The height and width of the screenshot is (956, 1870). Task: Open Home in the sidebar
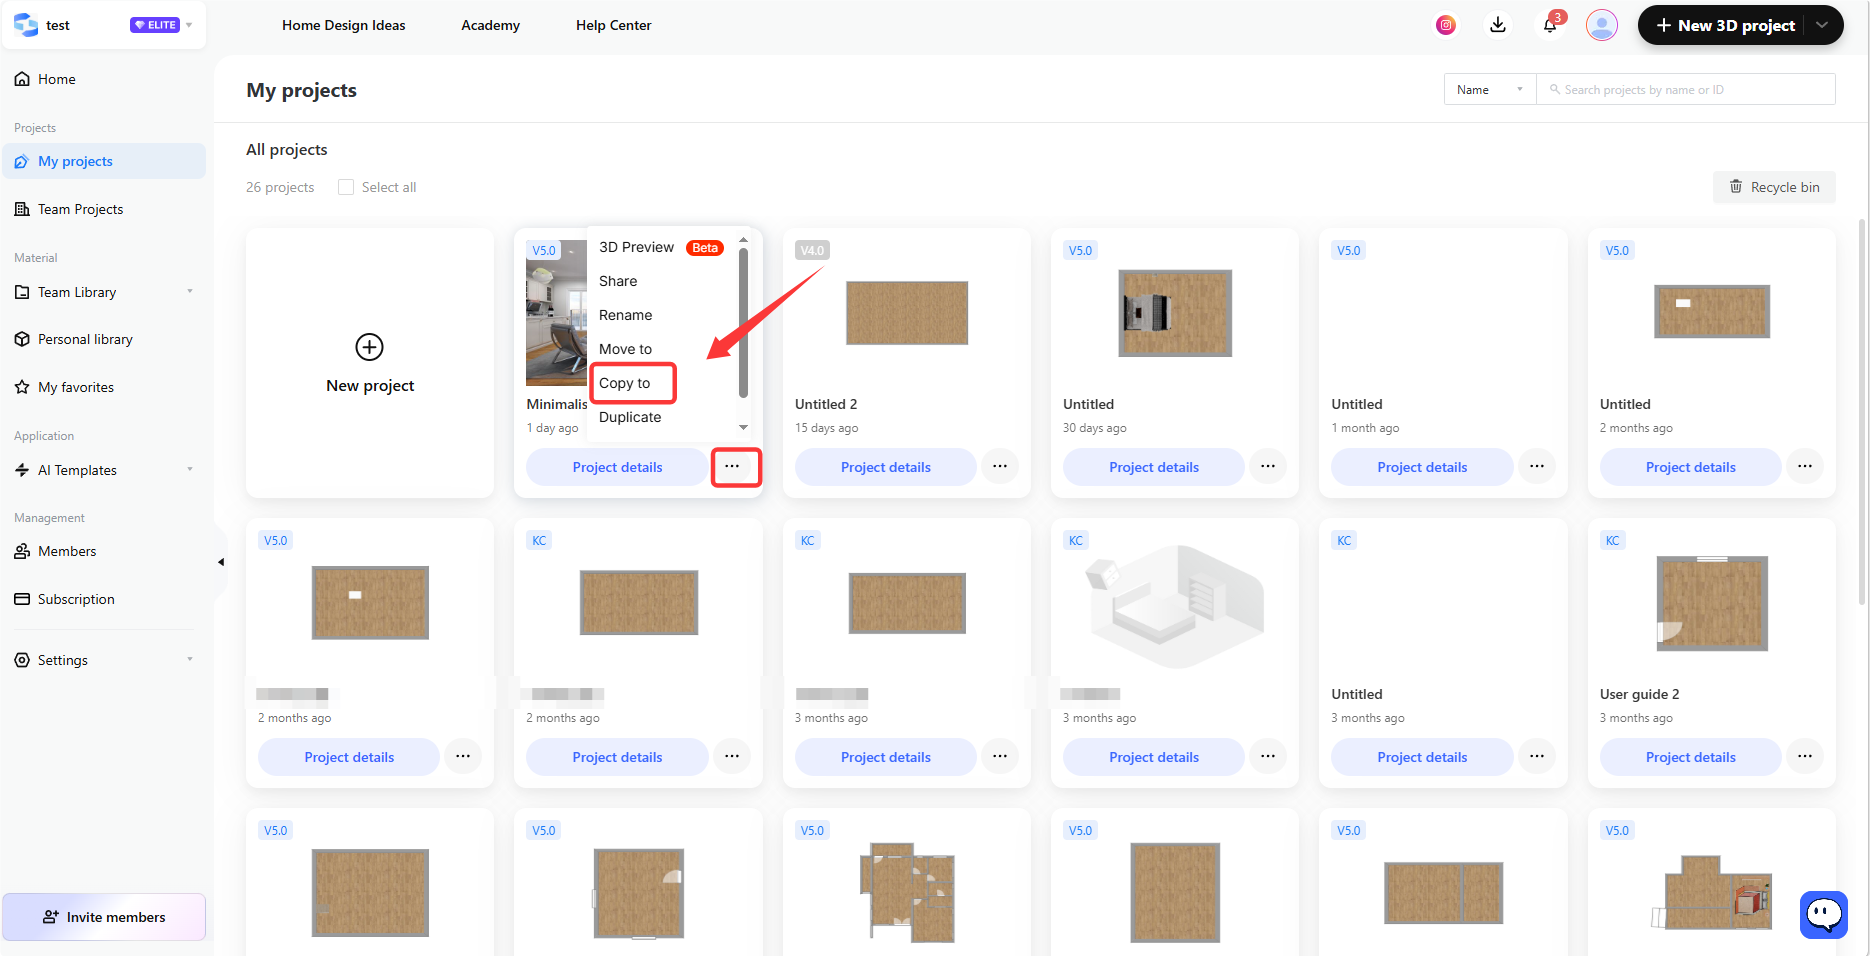coord(56,79)
